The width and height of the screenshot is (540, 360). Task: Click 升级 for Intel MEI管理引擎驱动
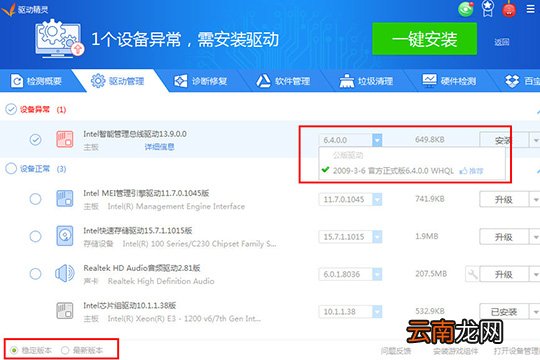[504, 199]
